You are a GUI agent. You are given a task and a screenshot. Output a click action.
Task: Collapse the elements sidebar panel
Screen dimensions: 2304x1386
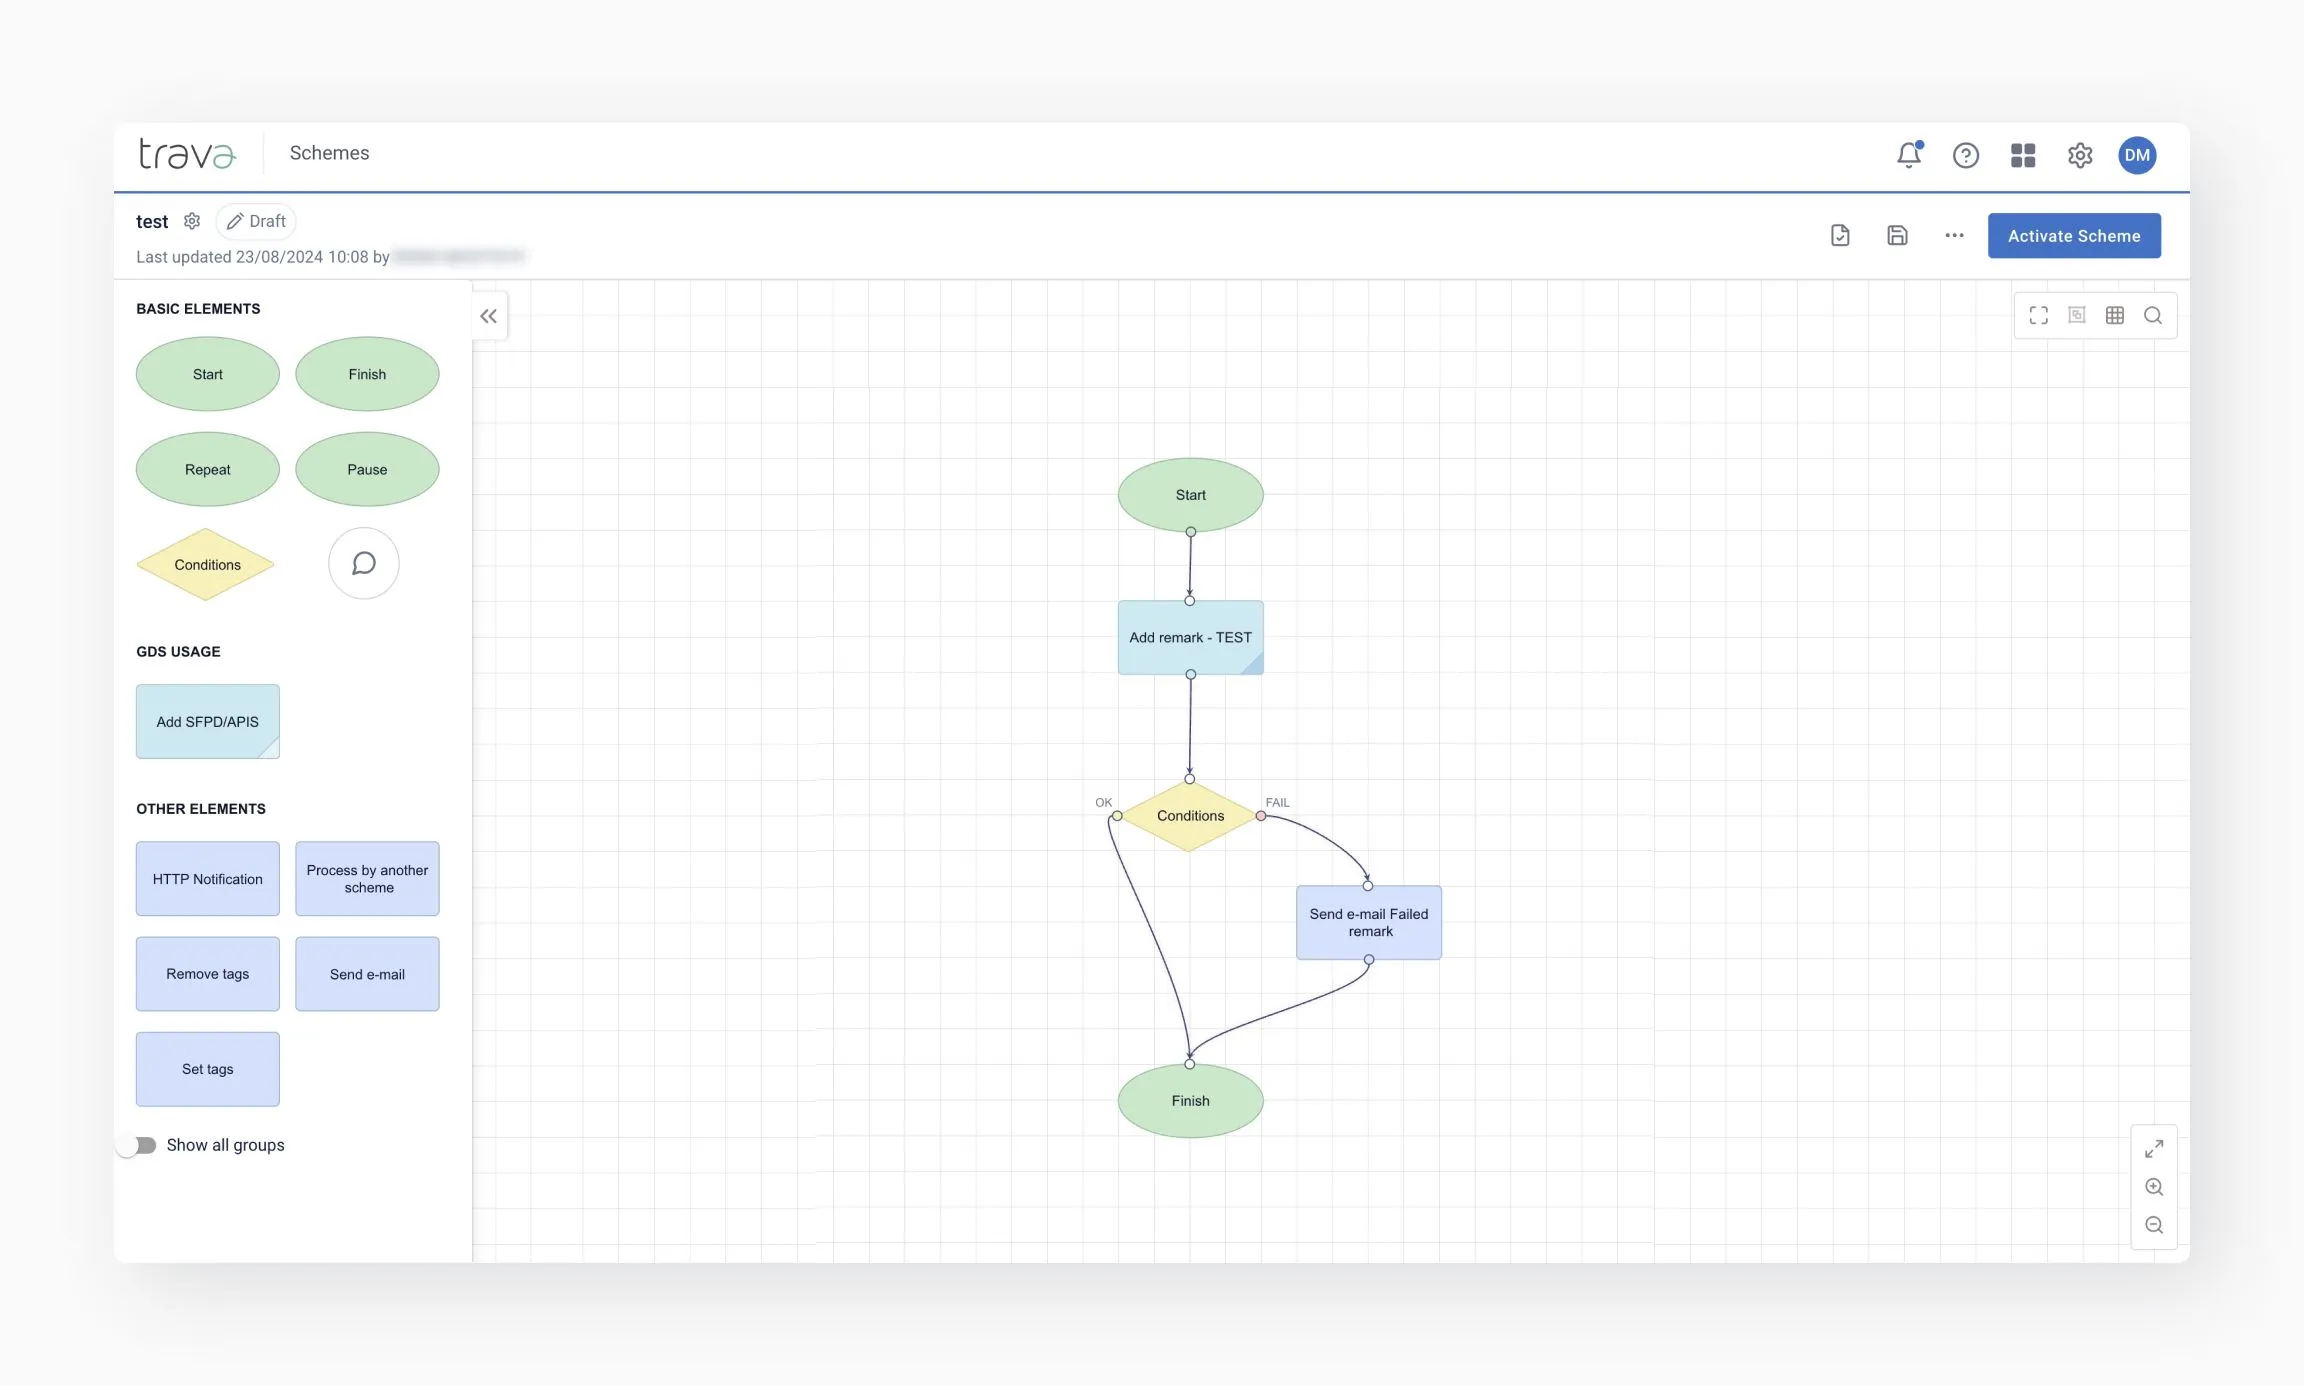488,316
